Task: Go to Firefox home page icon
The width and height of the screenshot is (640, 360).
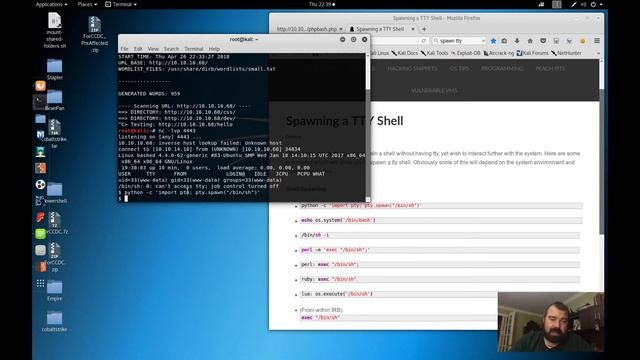Action: click(x=530, y=41)
